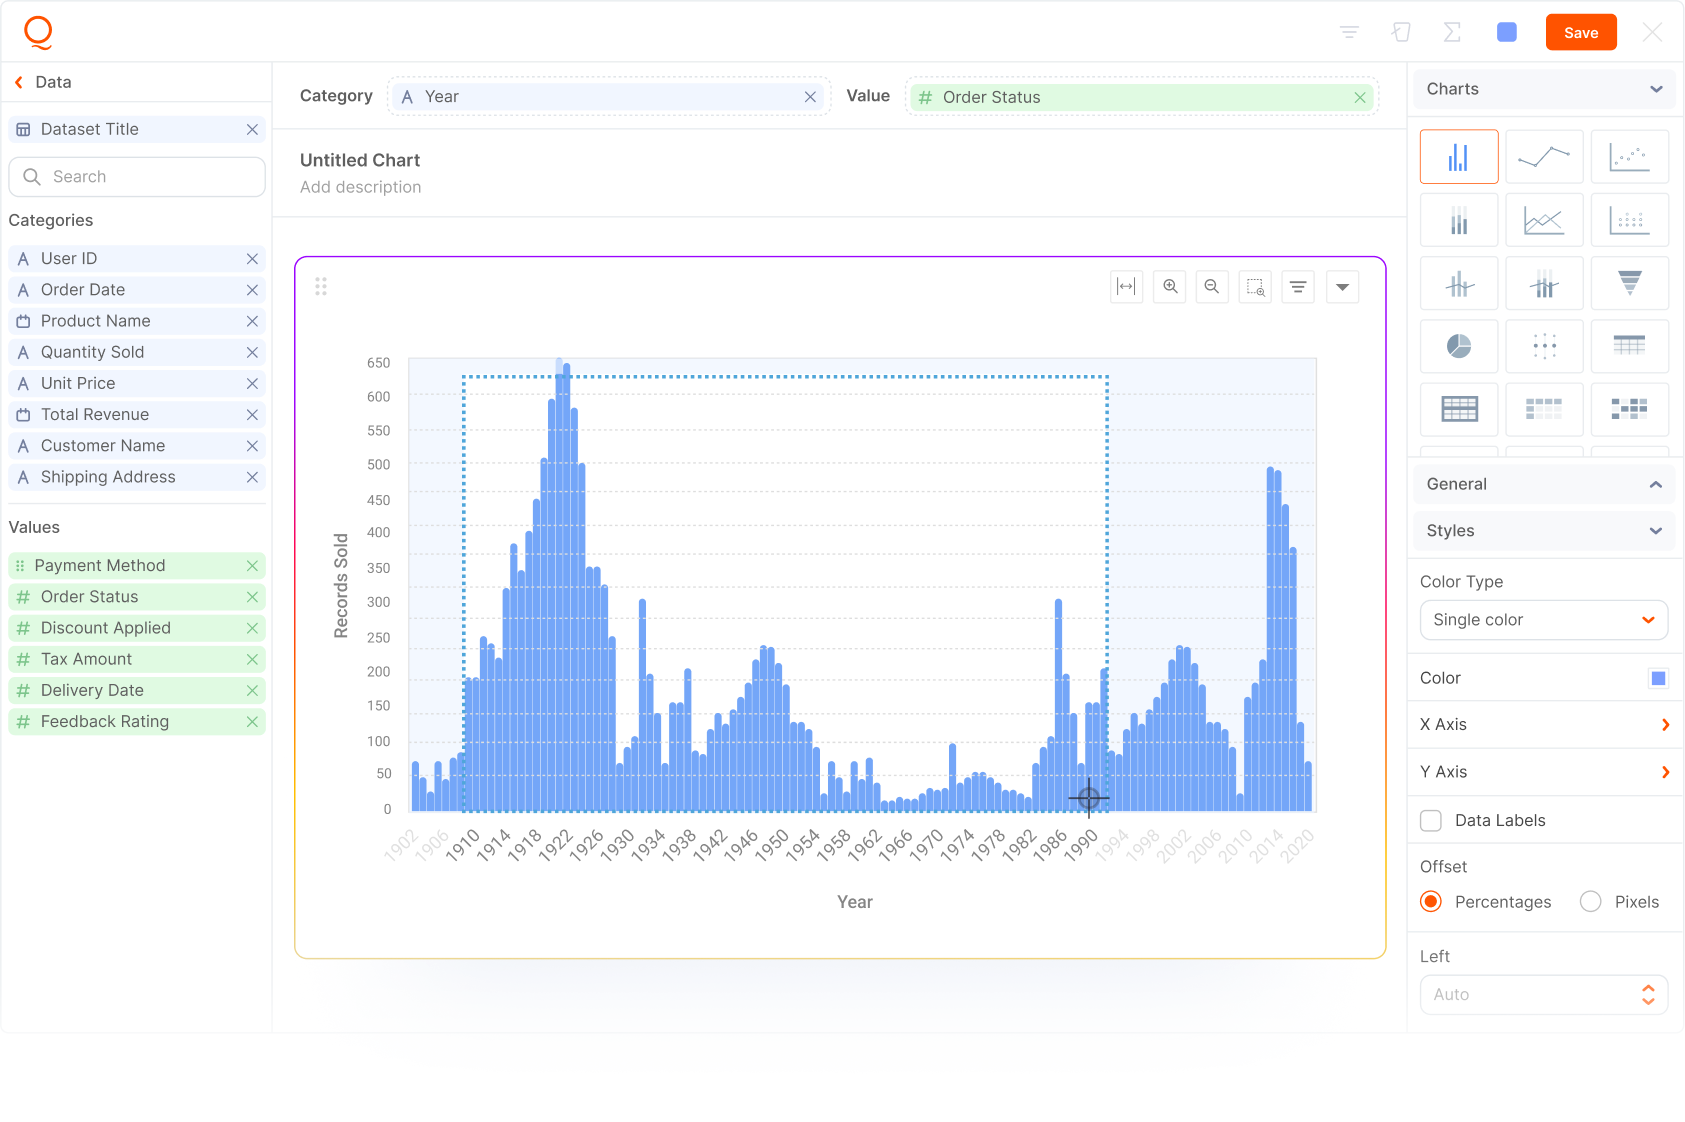Enable the Data Labels checkbox
This screenshot has height=1122, width=1685.
[1431, 821]
